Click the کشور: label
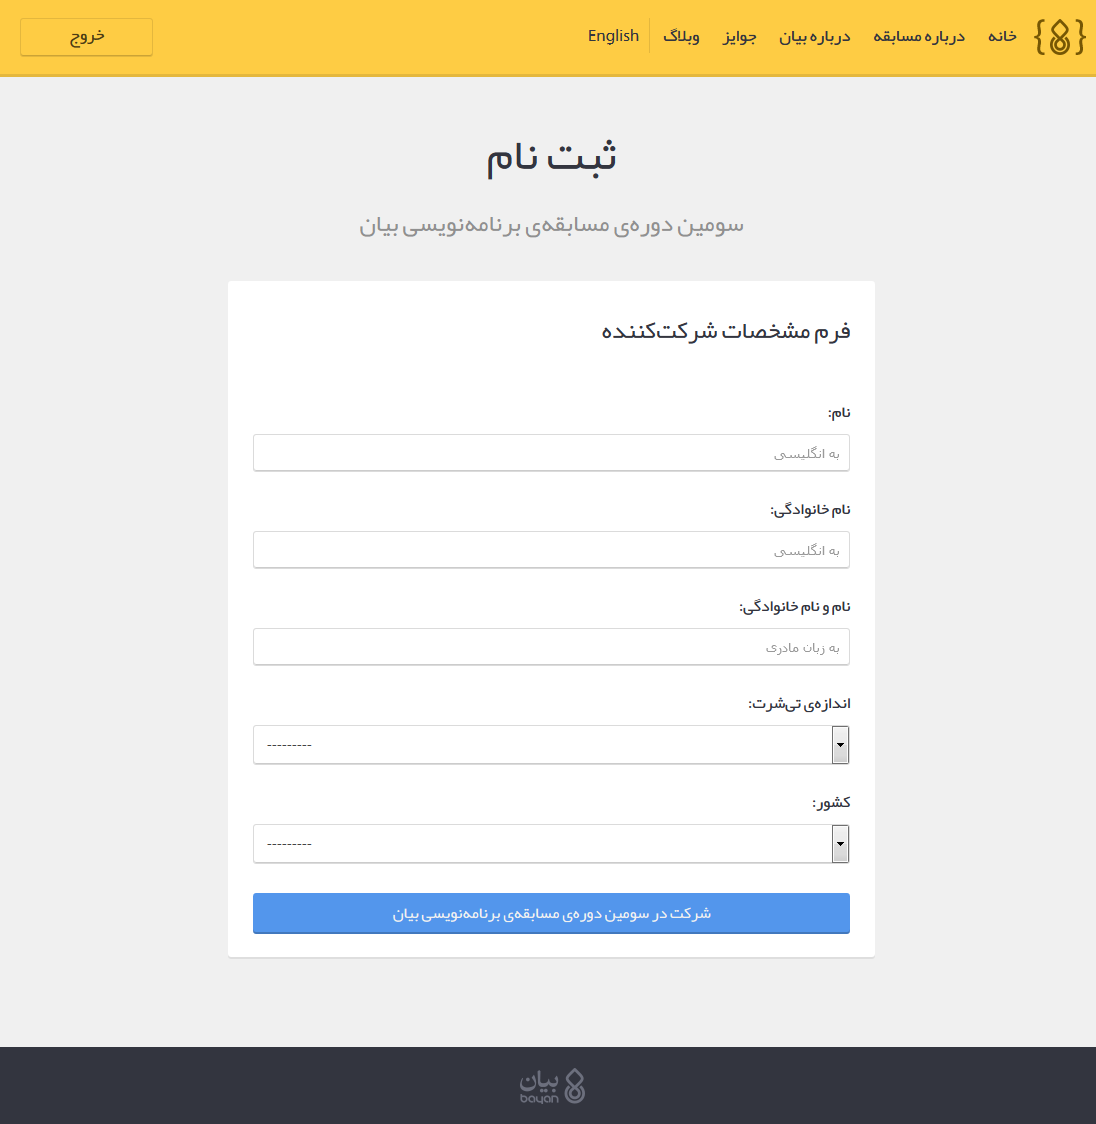 (x=831, y=802)
